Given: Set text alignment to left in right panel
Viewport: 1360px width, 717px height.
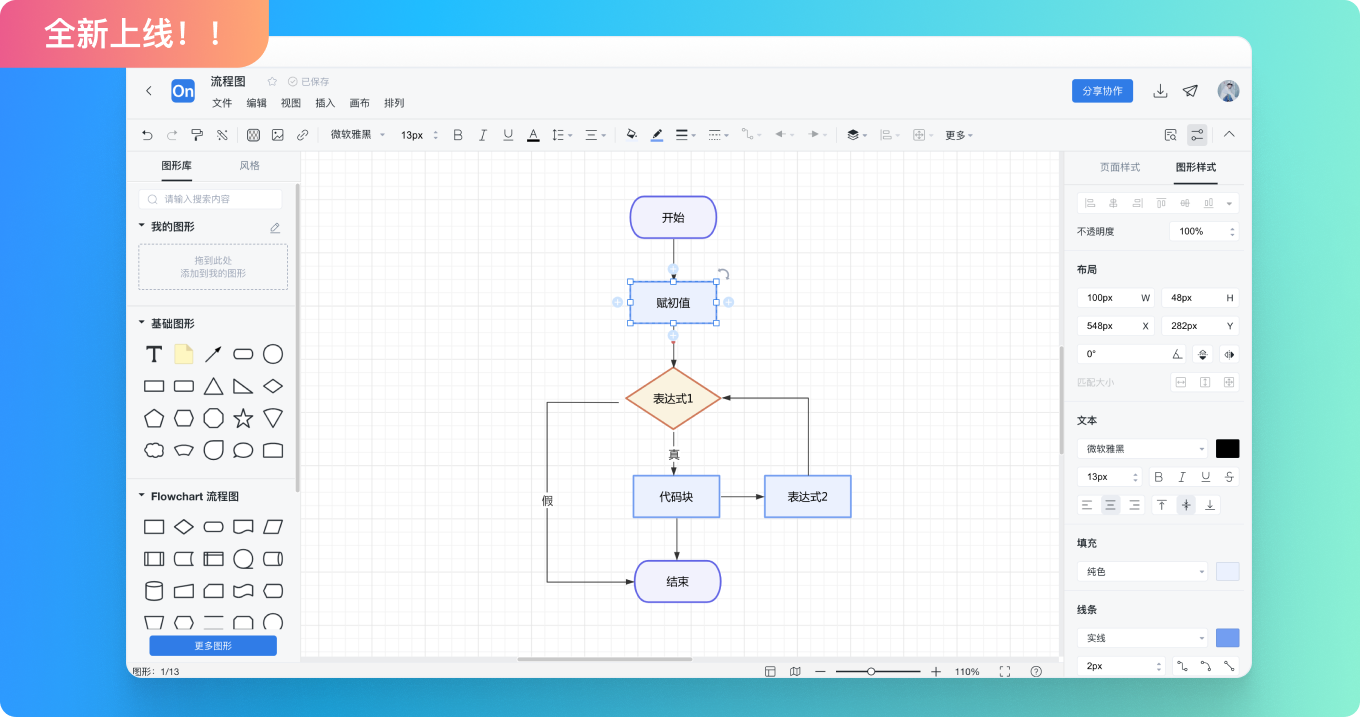Looking at the screenshot, I should coord(1087,505).
